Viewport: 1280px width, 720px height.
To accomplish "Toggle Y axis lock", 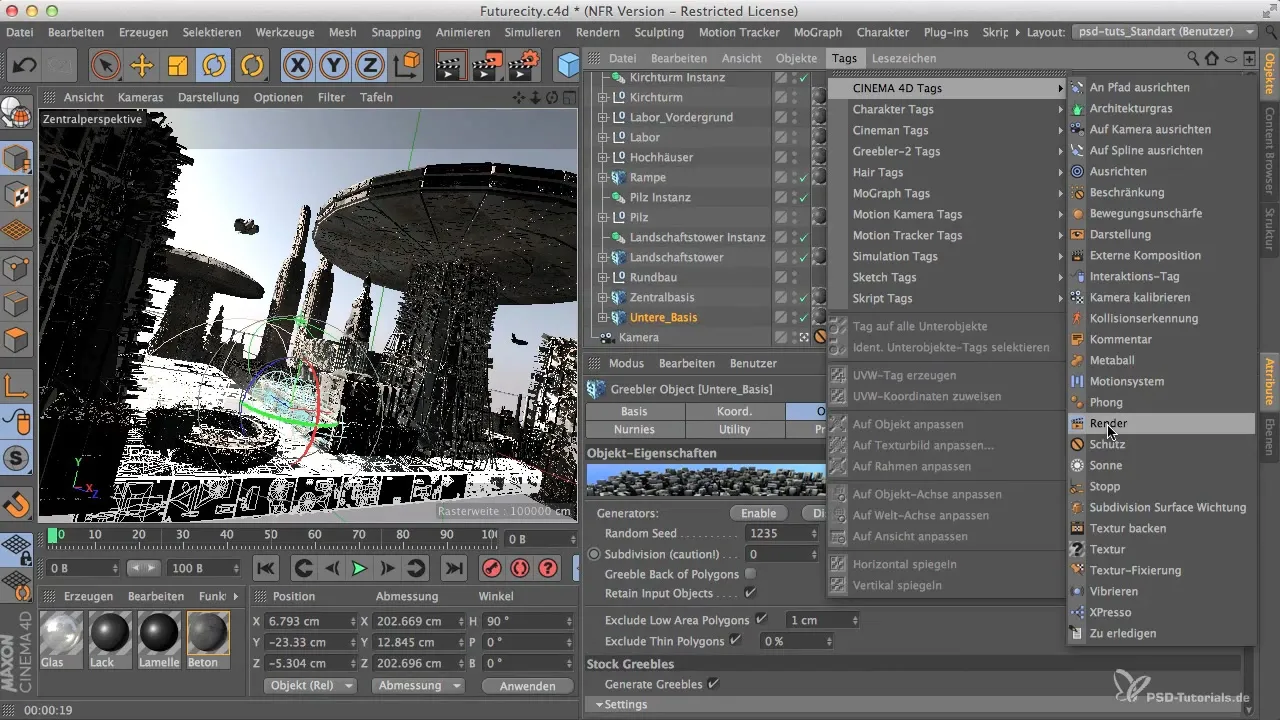I will pyautogui.click(x=334, y=66).
